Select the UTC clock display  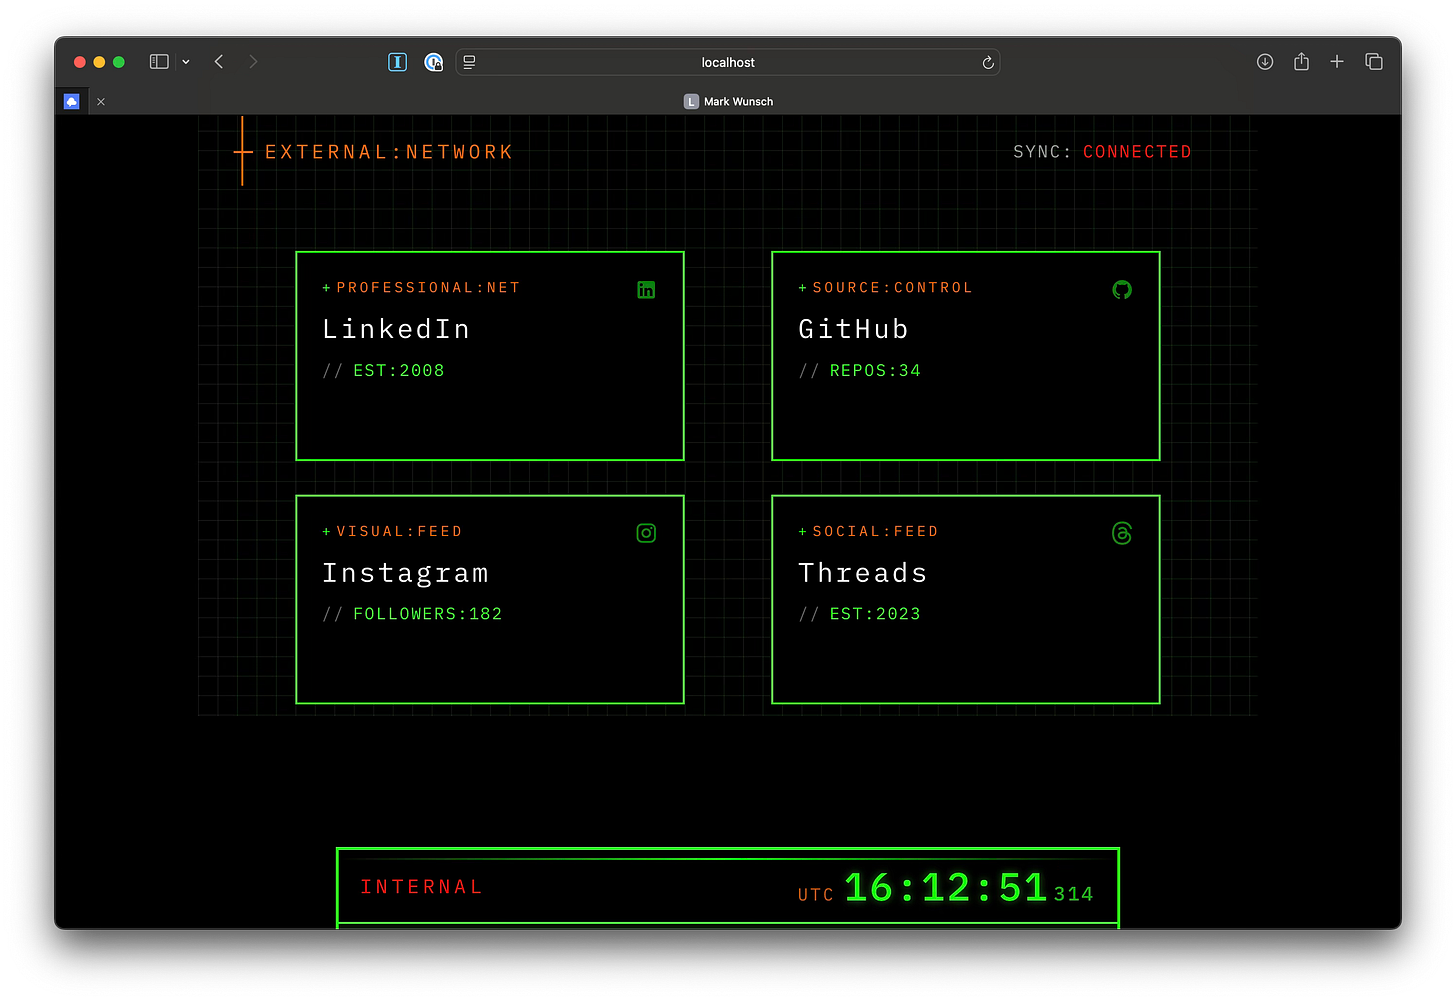(945, 888)
